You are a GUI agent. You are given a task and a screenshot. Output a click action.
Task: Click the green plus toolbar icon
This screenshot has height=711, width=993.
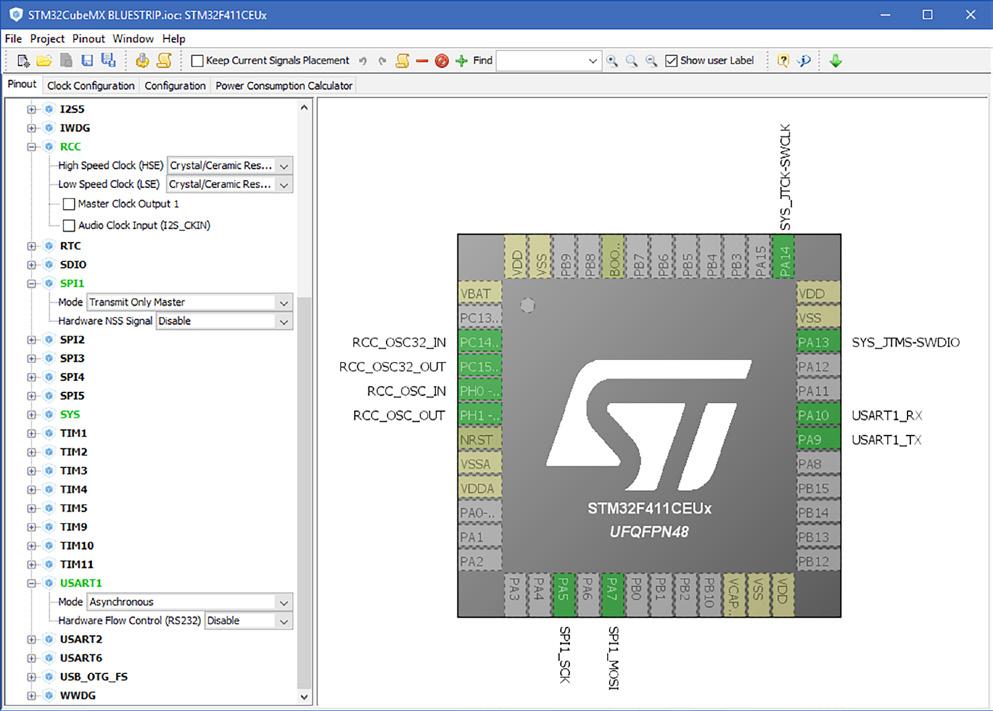click(x=462, y=61)
